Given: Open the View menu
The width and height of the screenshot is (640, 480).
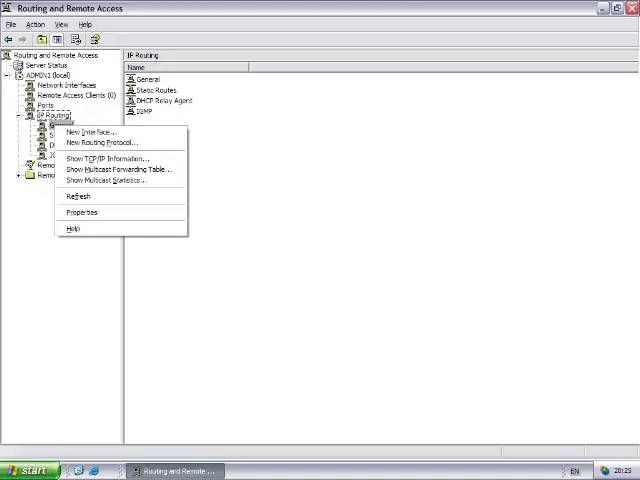Looking at the screenshot, I should coord(62,24).
